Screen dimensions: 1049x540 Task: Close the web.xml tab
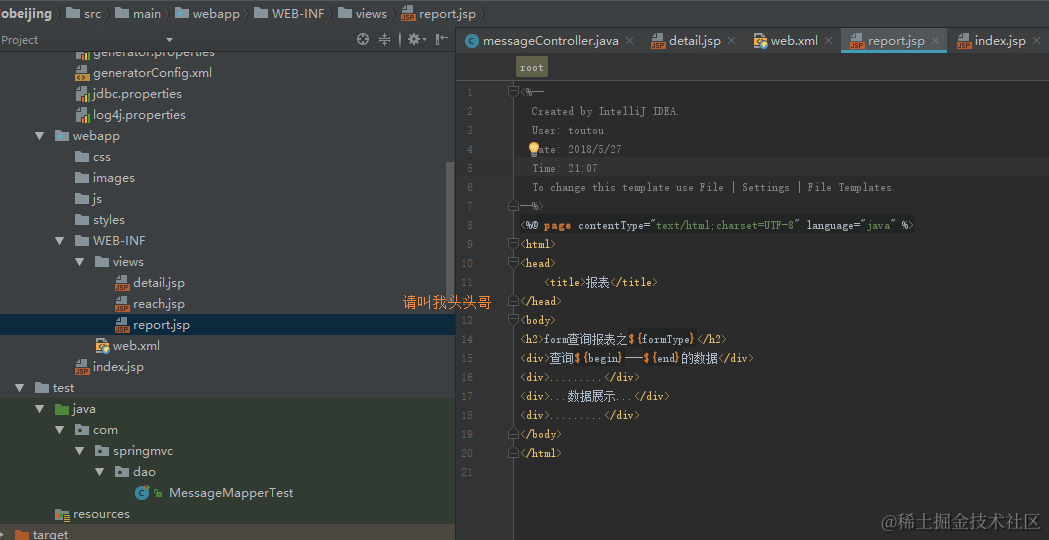[x=829, y=41]
